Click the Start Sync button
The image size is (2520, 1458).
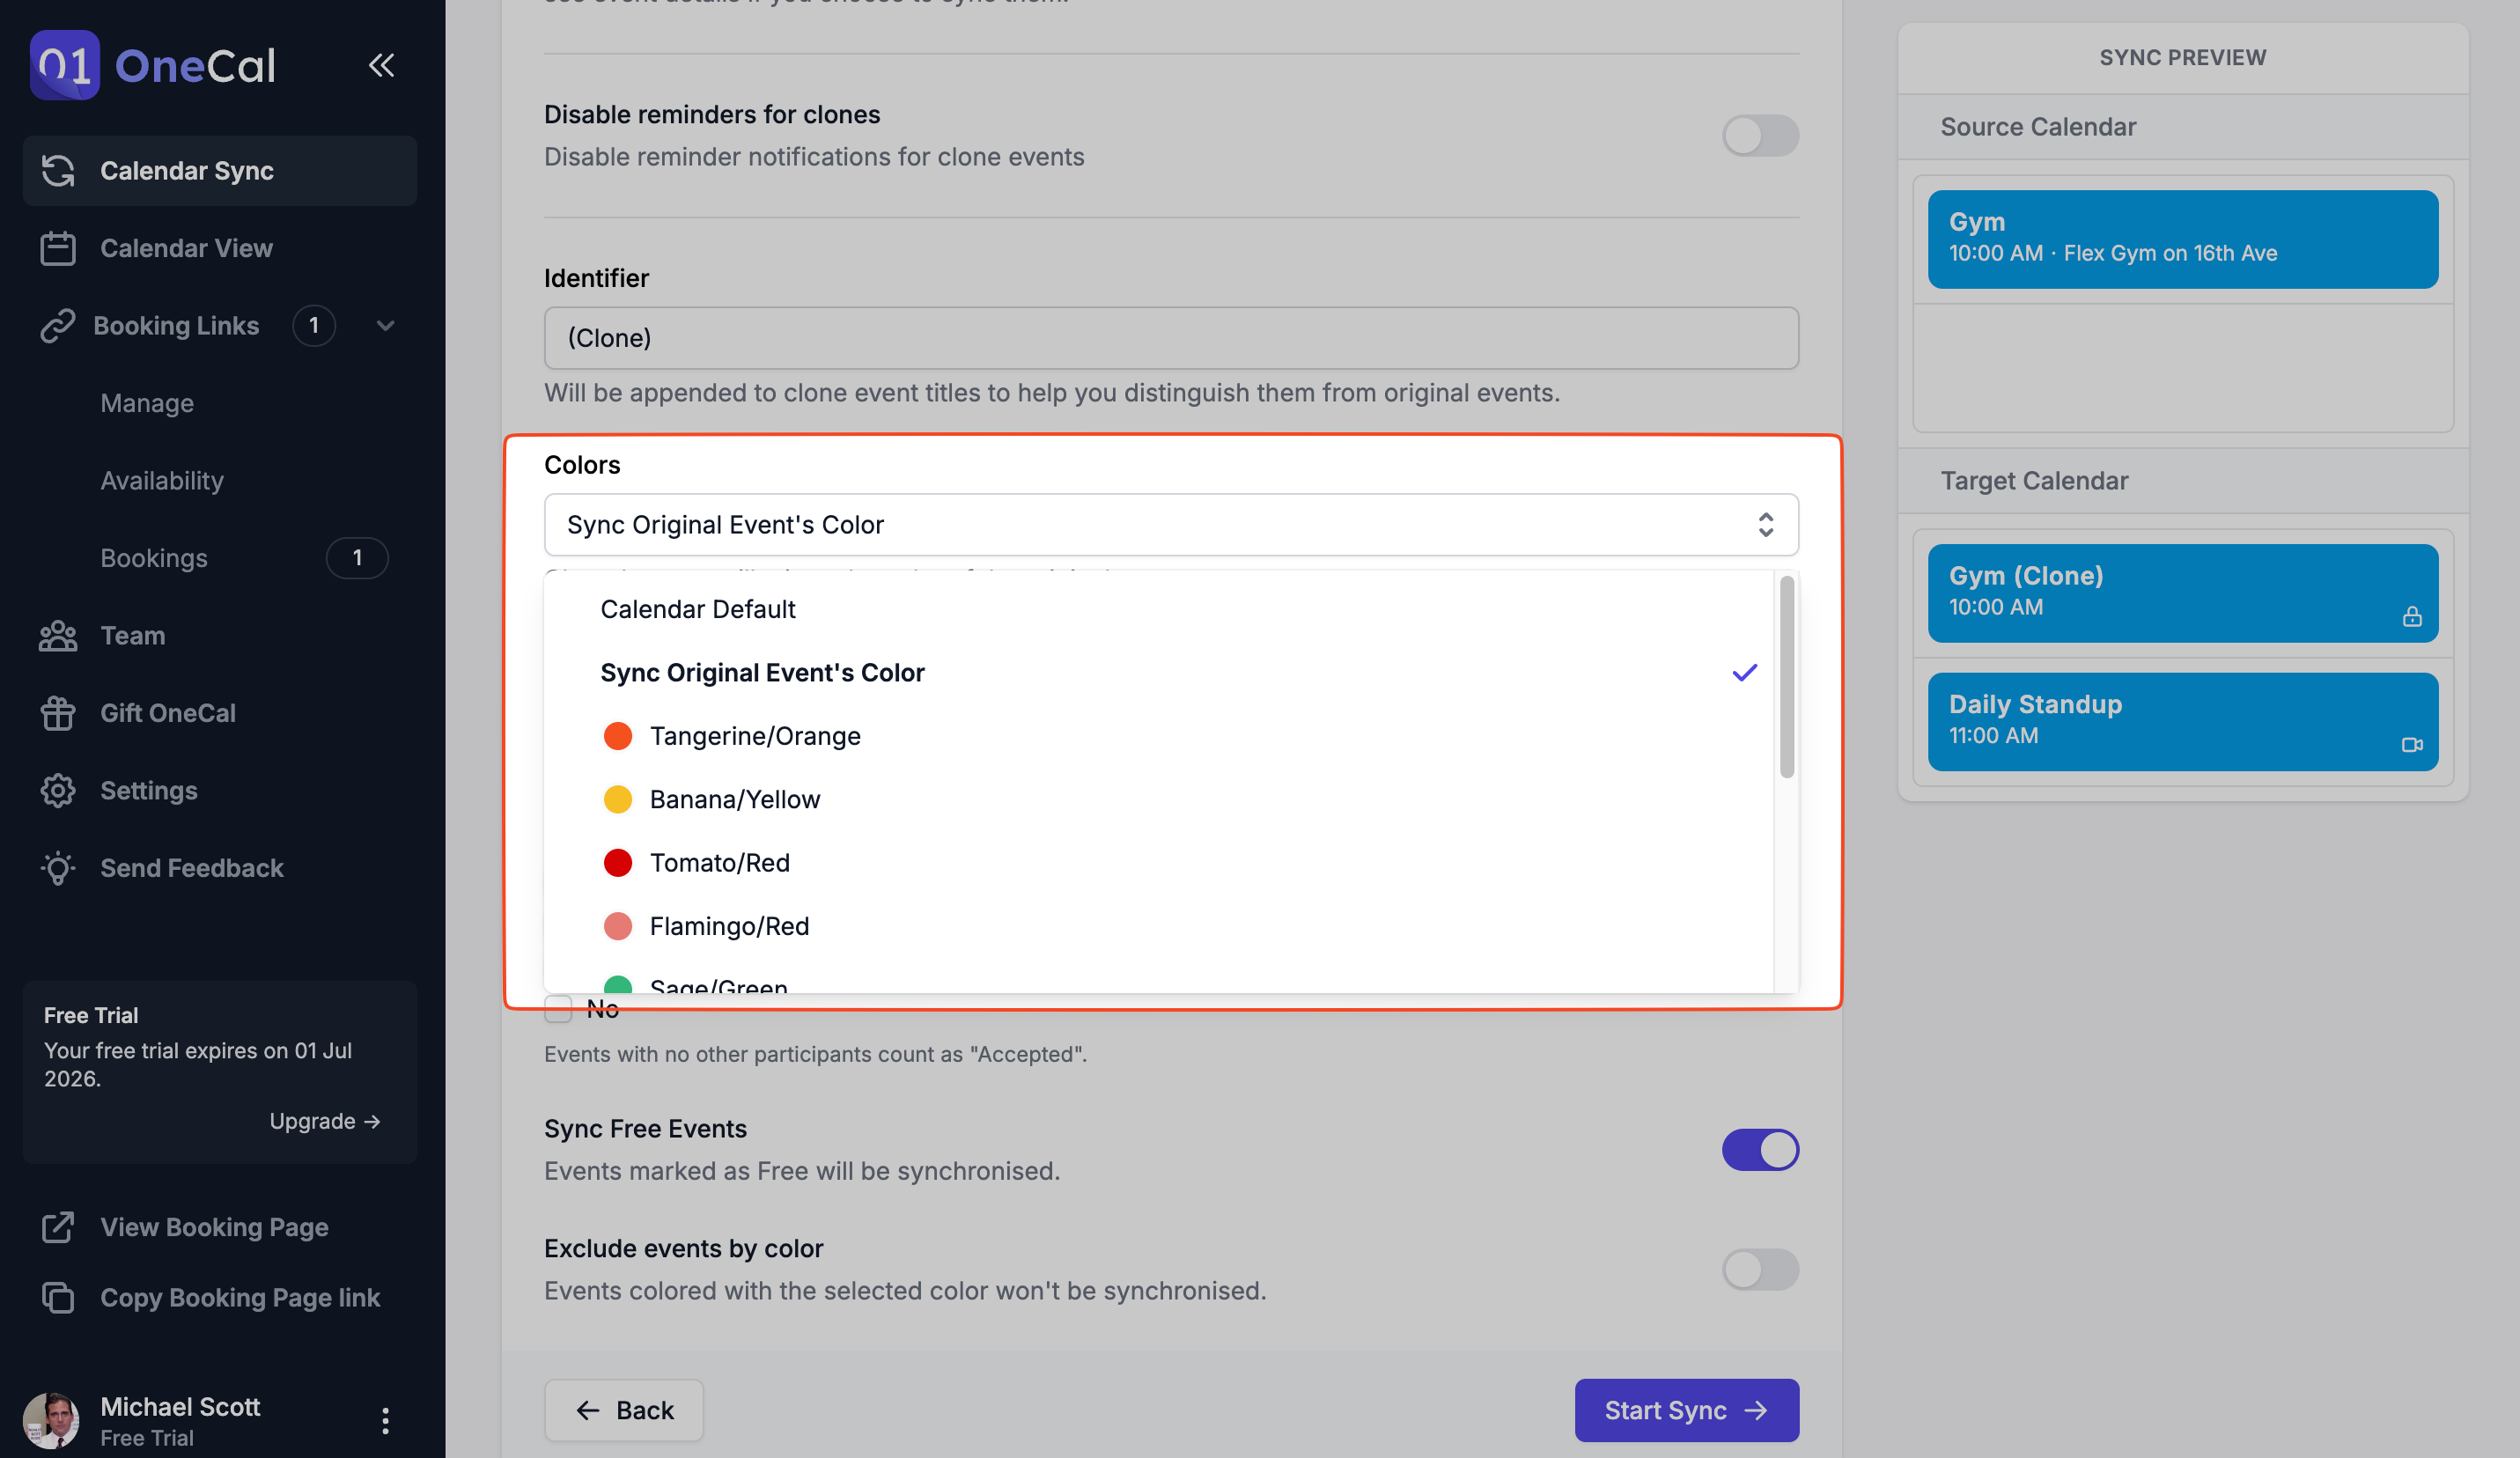[x=1686, y=1410]
